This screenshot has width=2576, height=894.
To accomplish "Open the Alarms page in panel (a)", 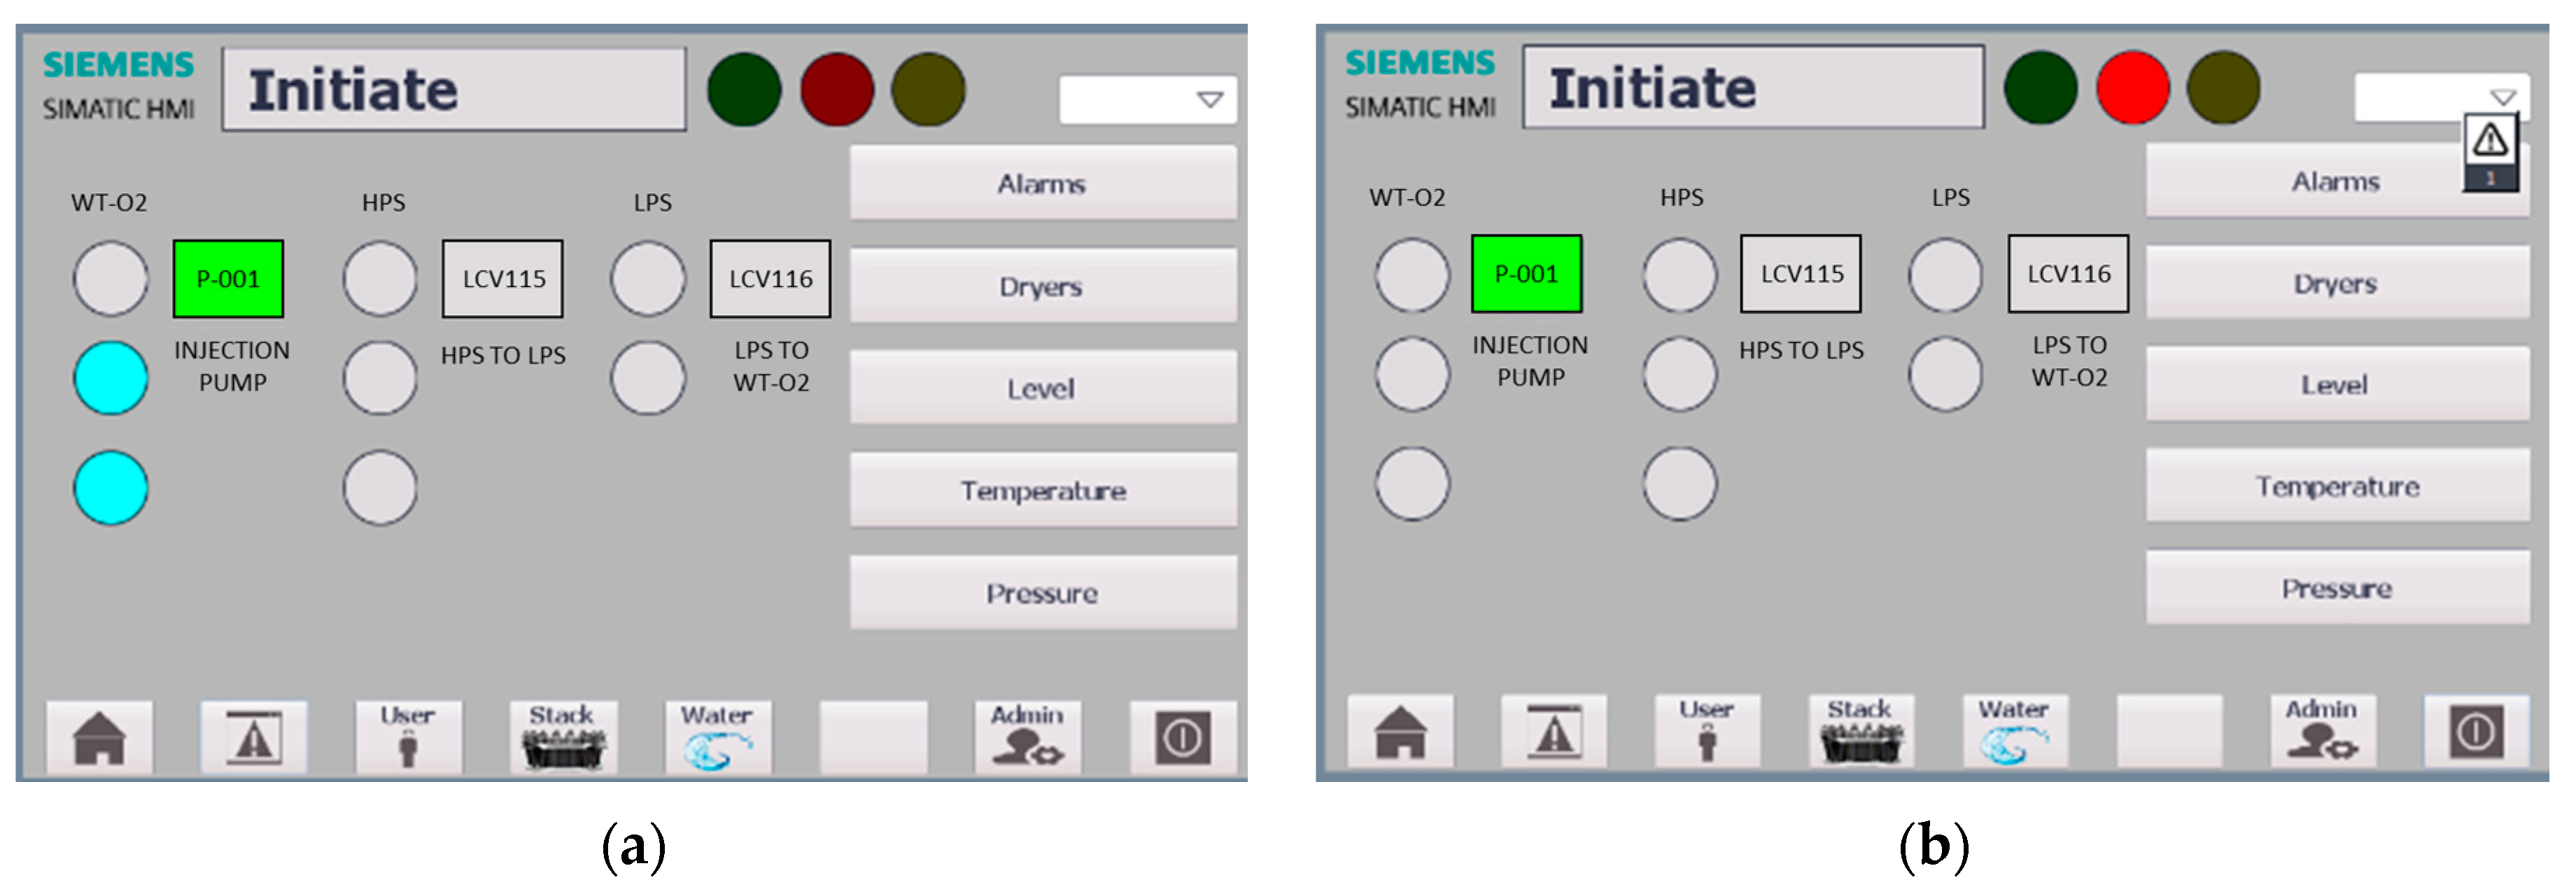I will coord(1043,183).
